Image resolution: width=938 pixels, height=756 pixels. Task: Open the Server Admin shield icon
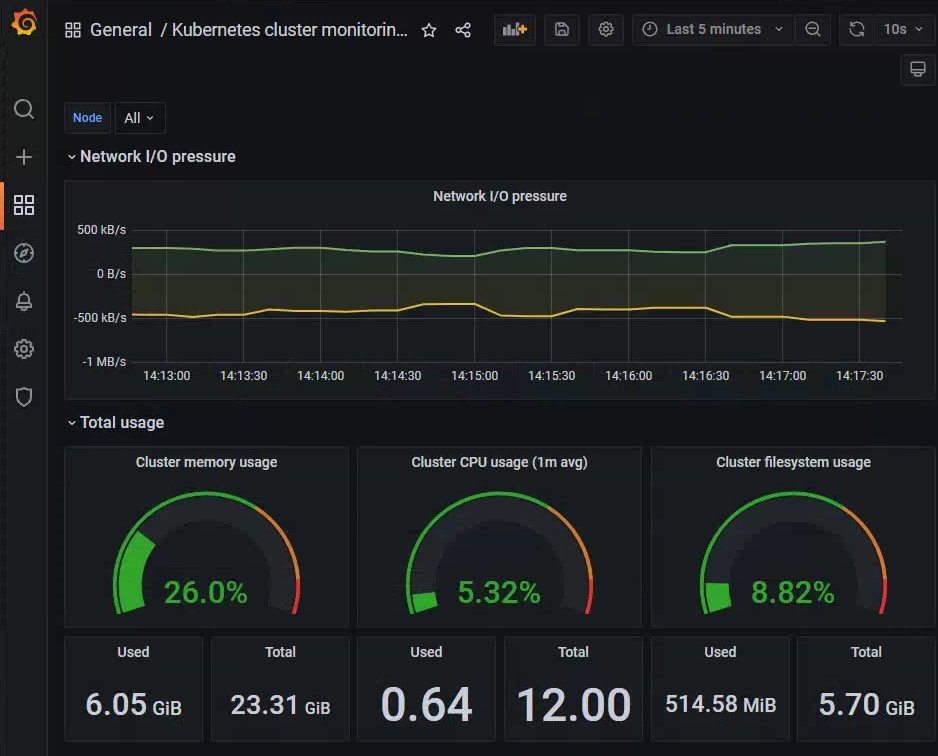tap(24, 397)
